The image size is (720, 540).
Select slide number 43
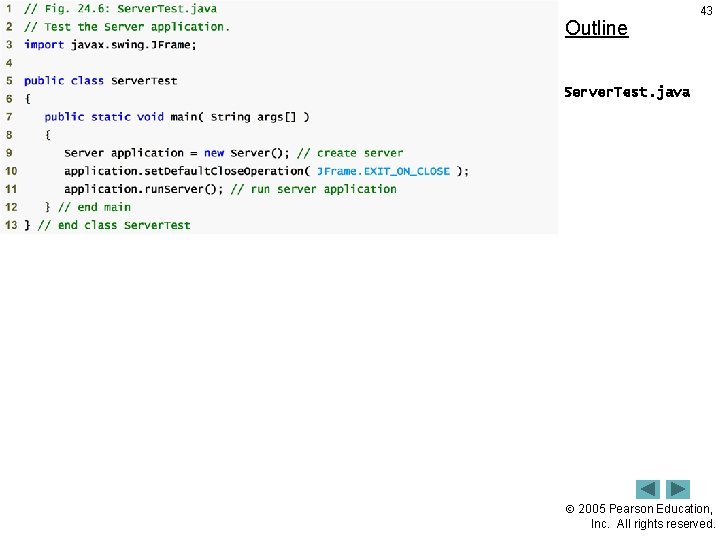pos(706,11)
